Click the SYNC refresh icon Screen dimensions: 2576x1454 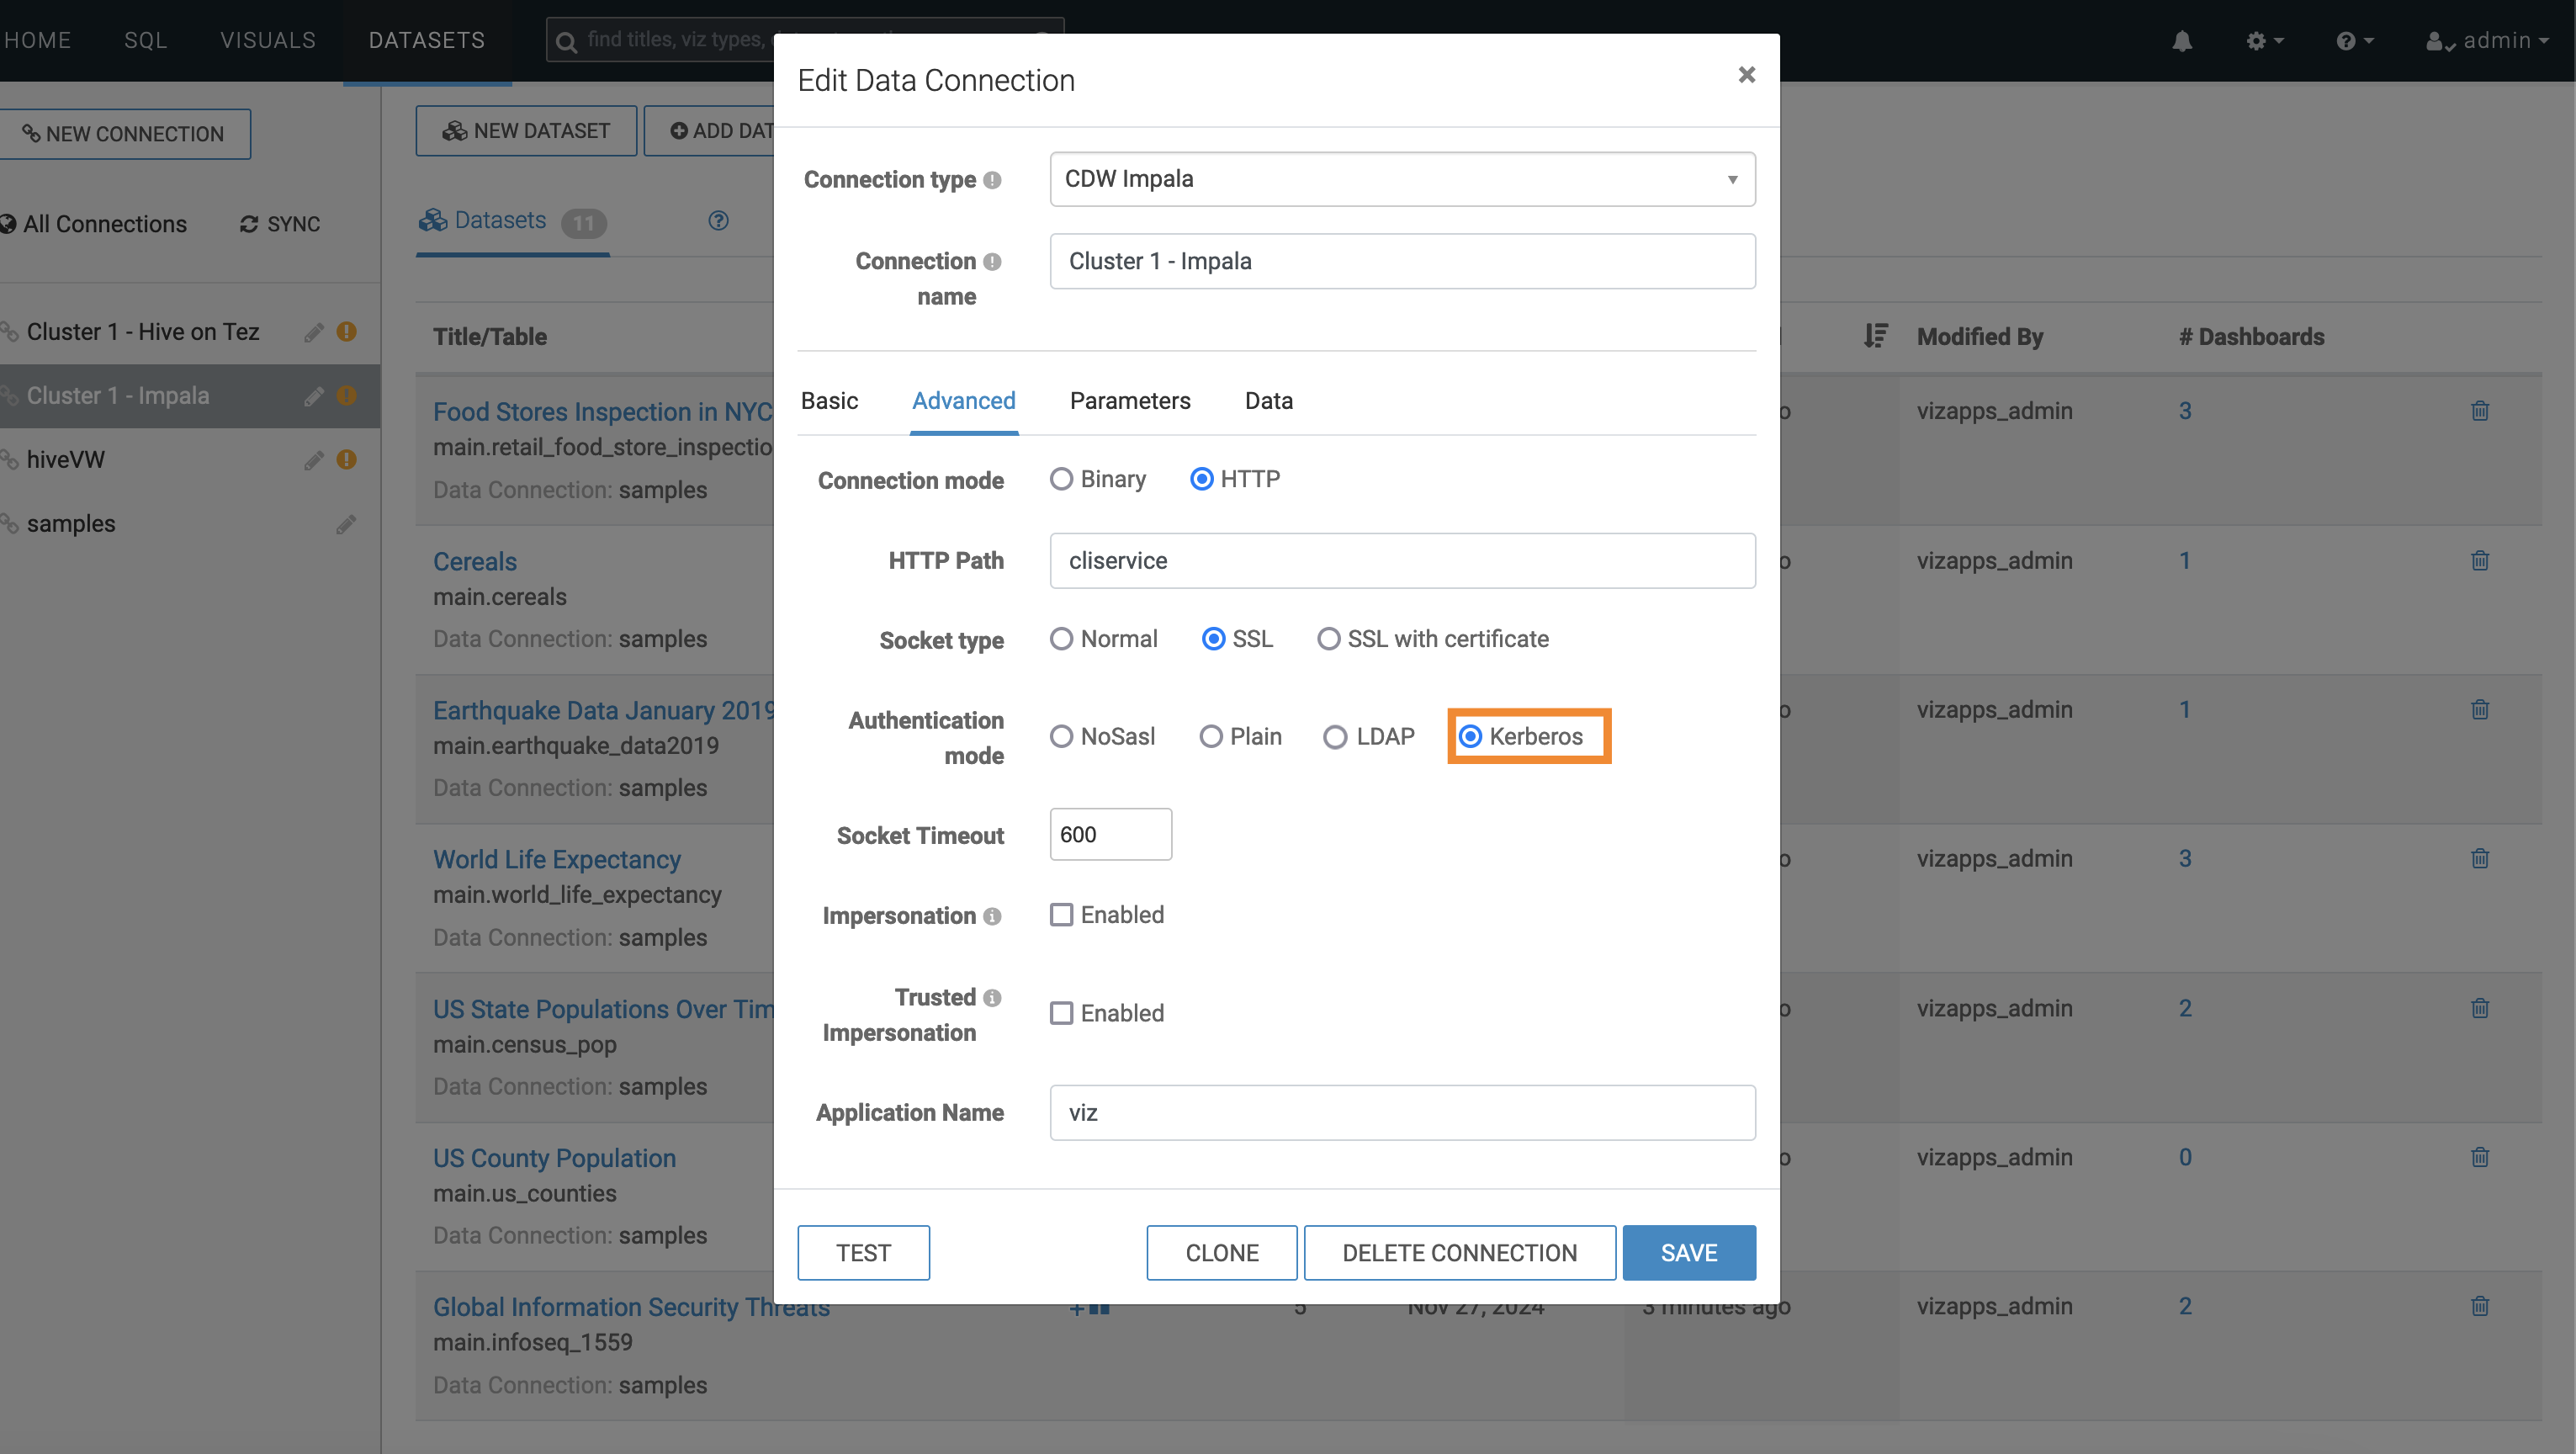[249, 224]
